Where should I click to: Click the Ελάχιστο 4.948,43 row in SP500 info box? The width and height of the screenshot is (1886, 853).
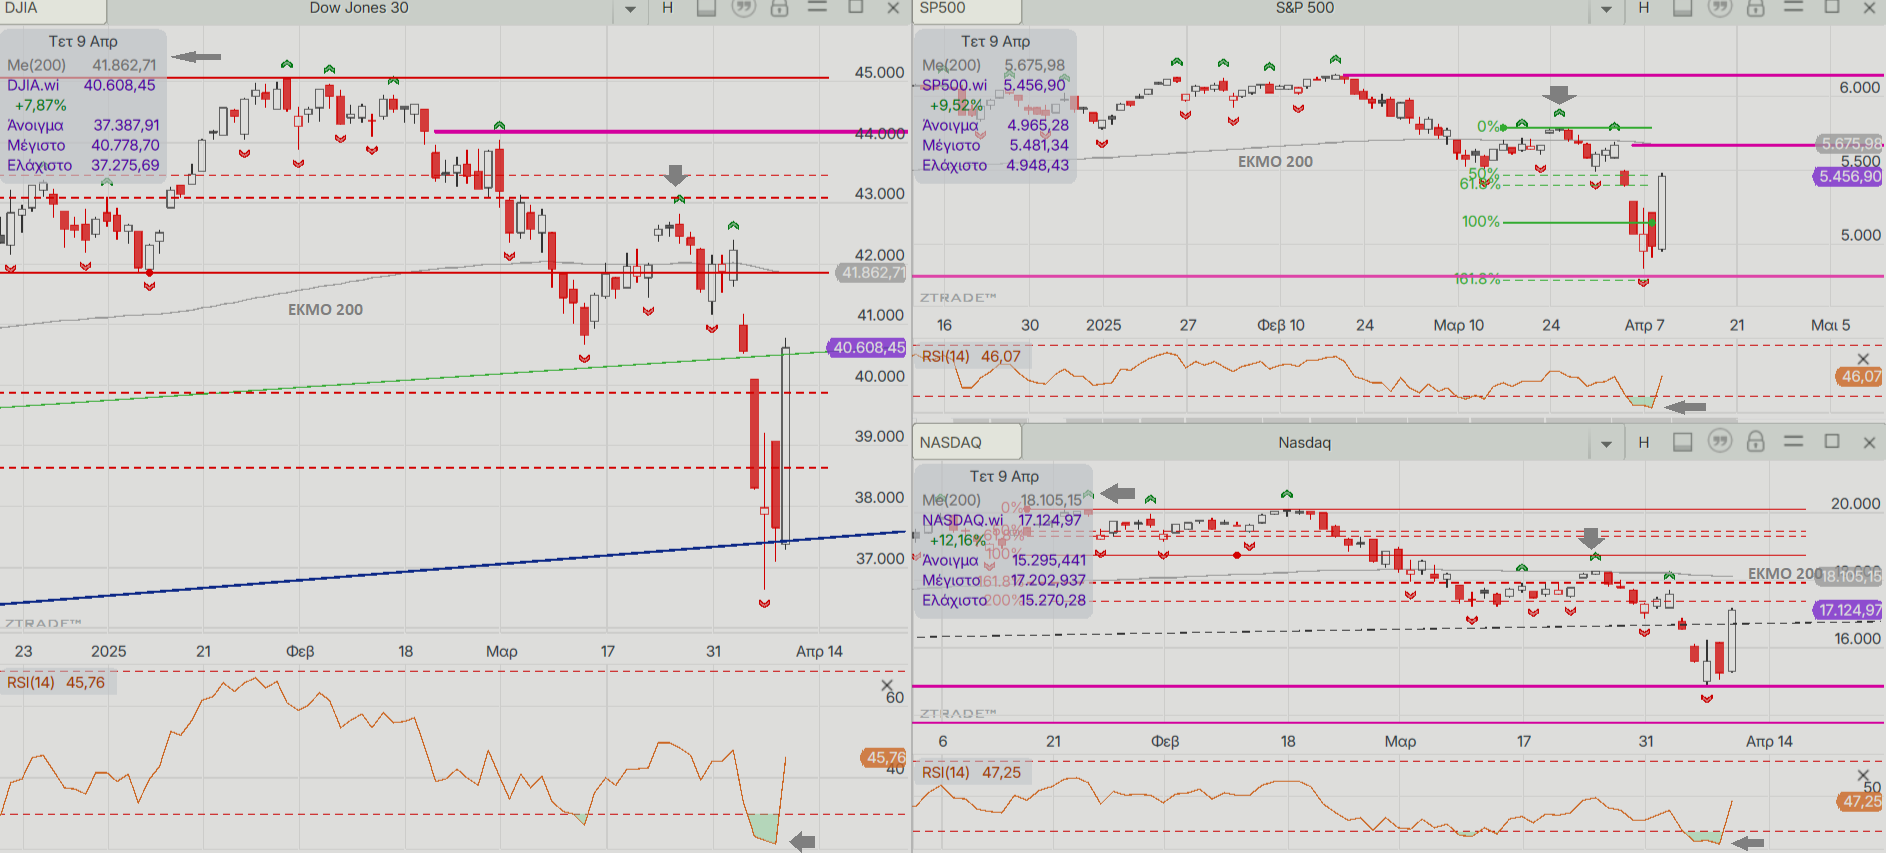tap(995, 165)
